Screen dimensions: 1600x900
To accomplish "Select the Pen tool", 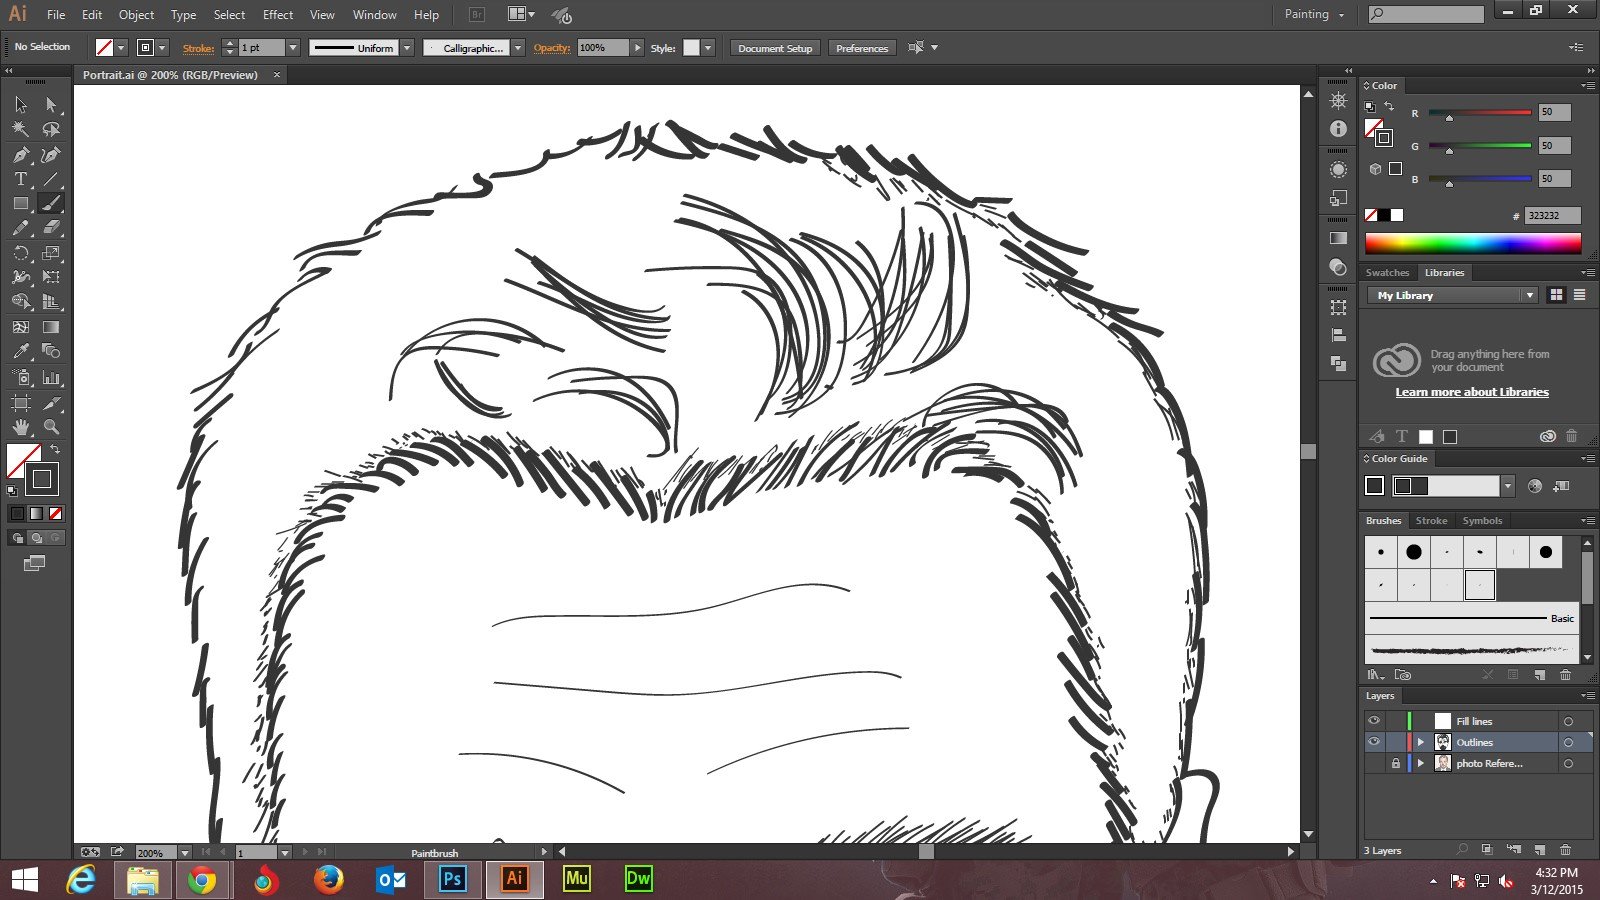I will [21, 155].
